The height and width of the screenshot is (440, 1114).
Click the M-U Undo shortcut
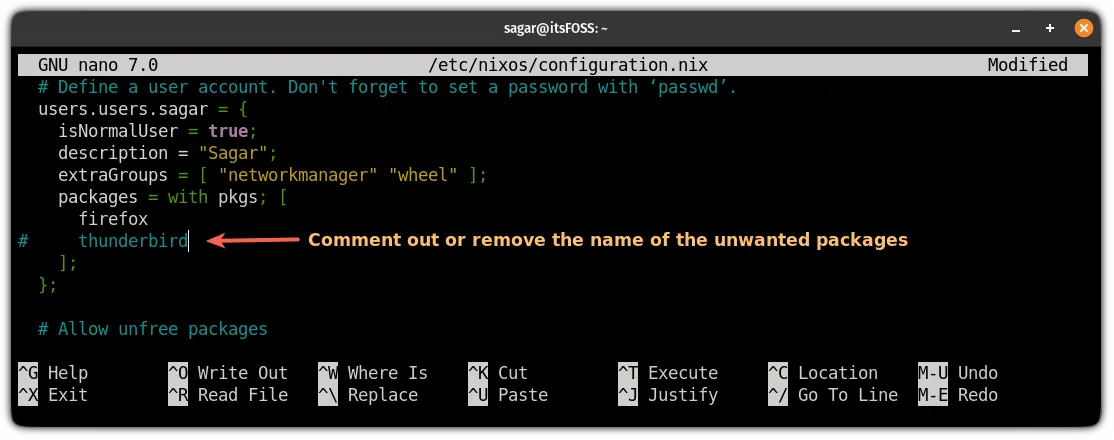click(x=958, y=373)
